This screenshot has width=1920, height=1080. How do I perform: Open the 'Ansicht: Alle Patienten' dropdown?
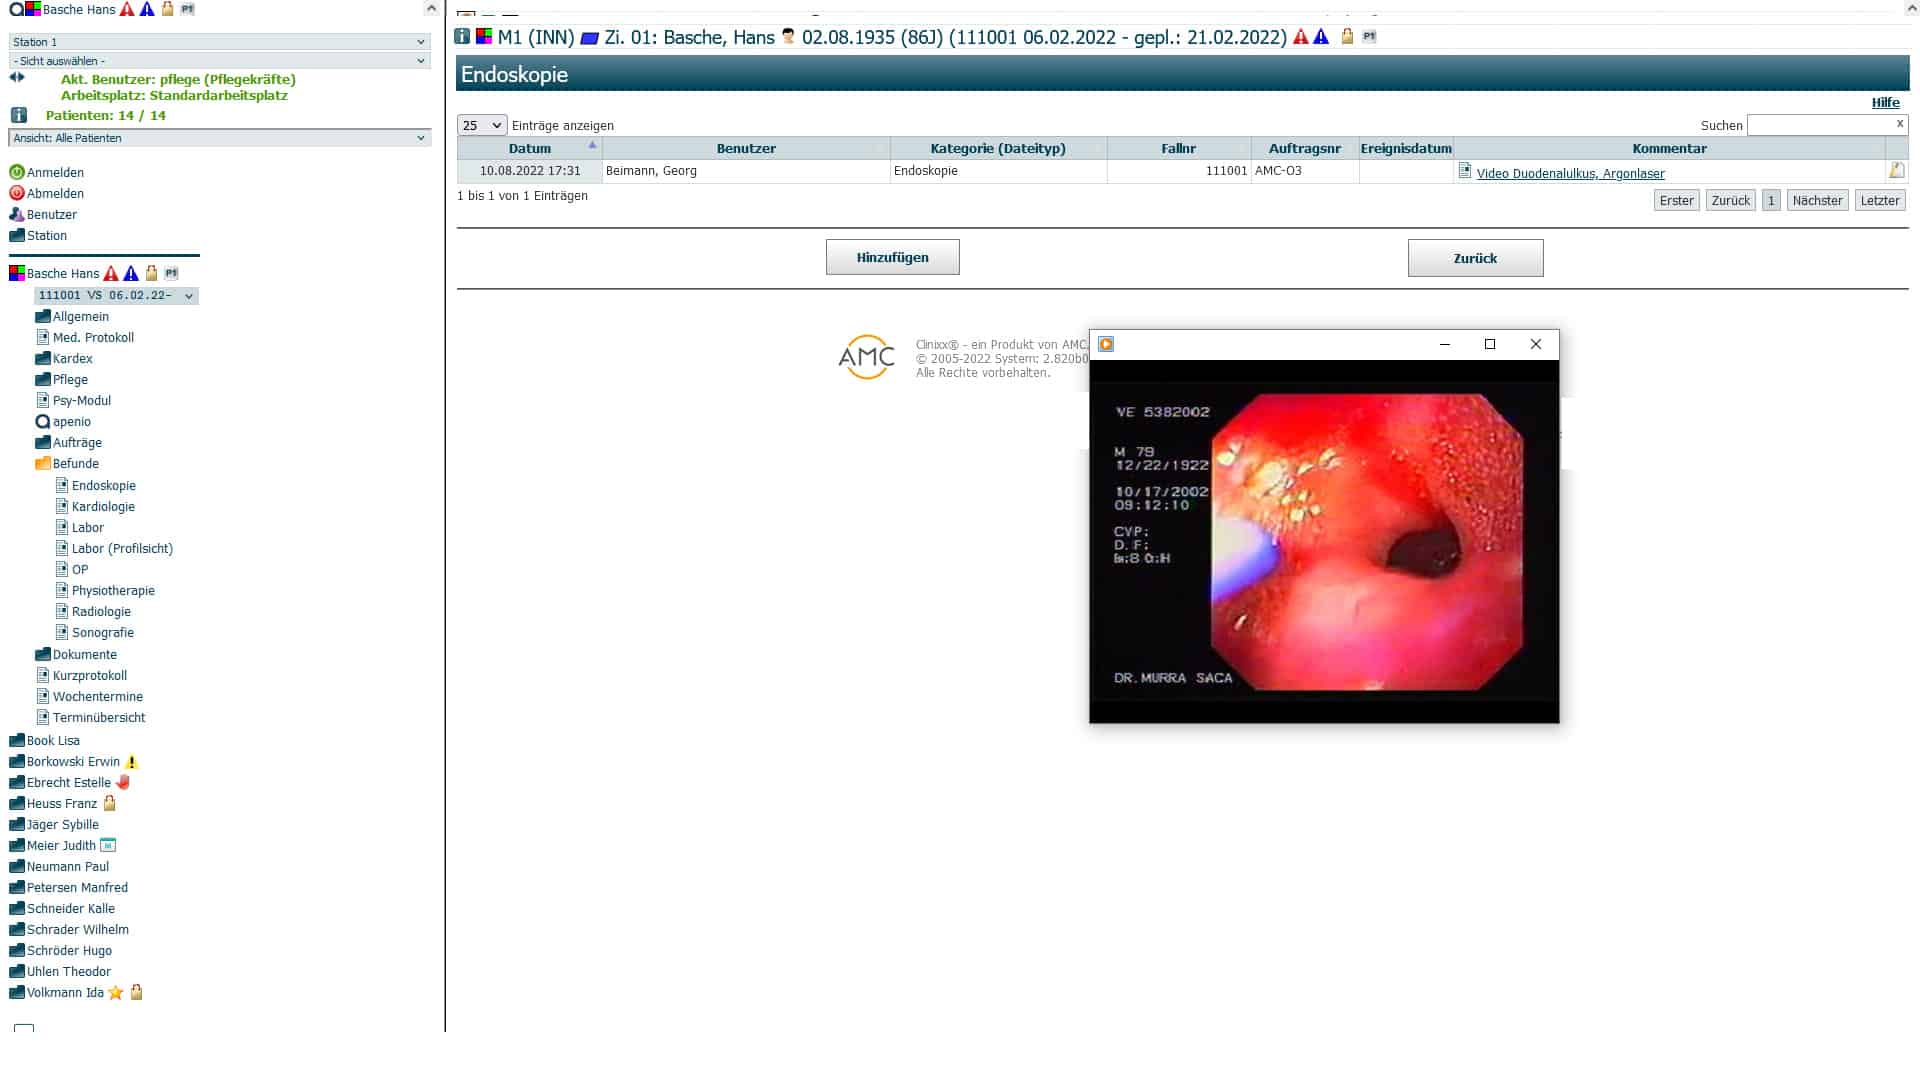pos(219,138)
